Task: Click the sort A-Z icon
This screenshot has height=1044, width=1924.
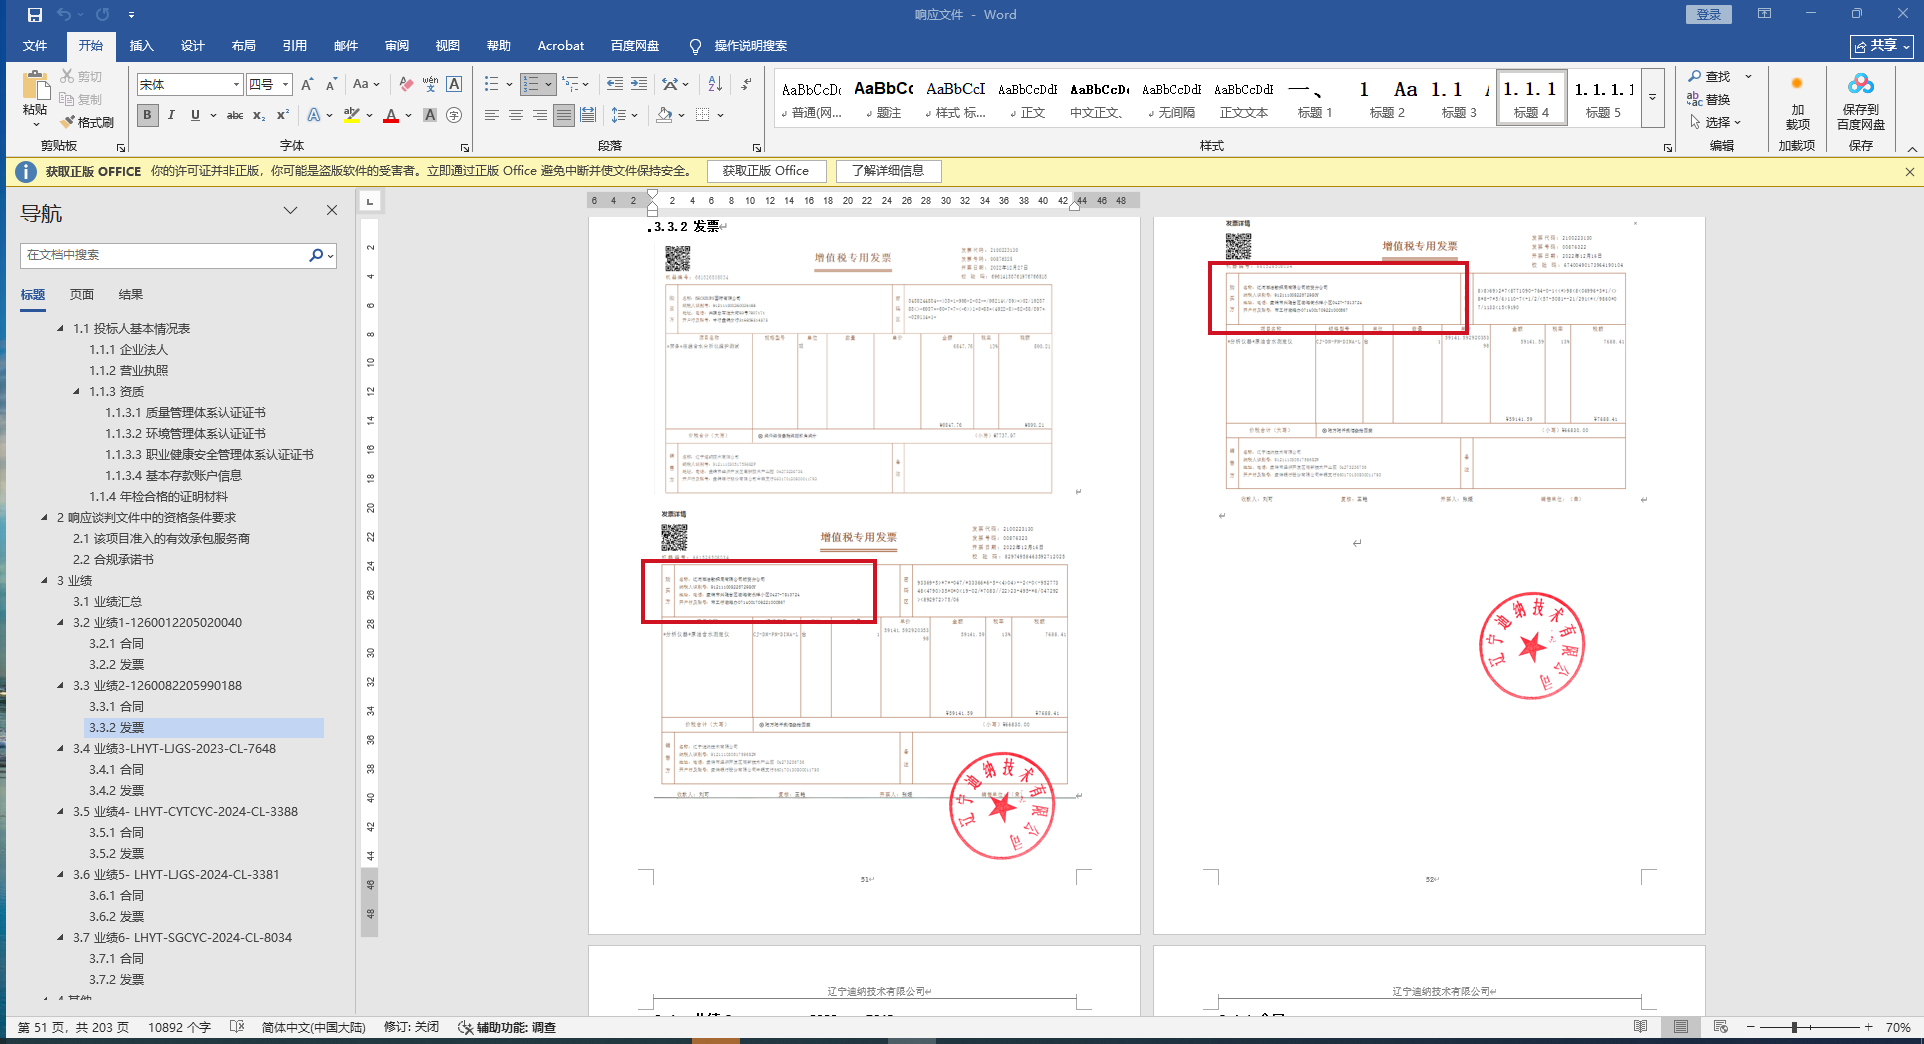Action: (x=715, y=84)
